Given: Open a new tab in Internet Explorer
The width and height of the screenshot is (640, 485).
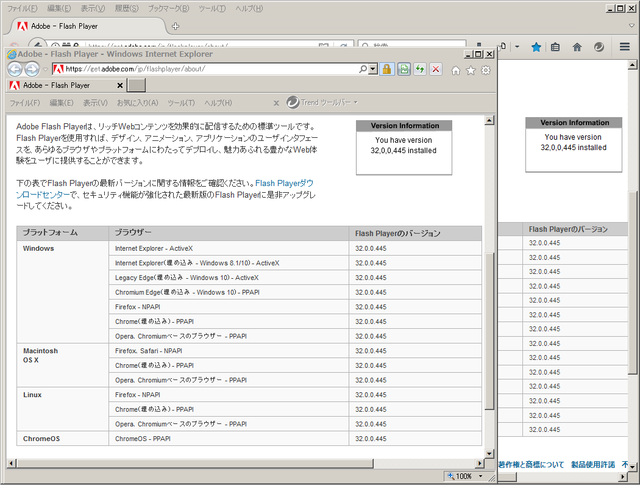Looking at the screenshot, I should click(137, 85).
